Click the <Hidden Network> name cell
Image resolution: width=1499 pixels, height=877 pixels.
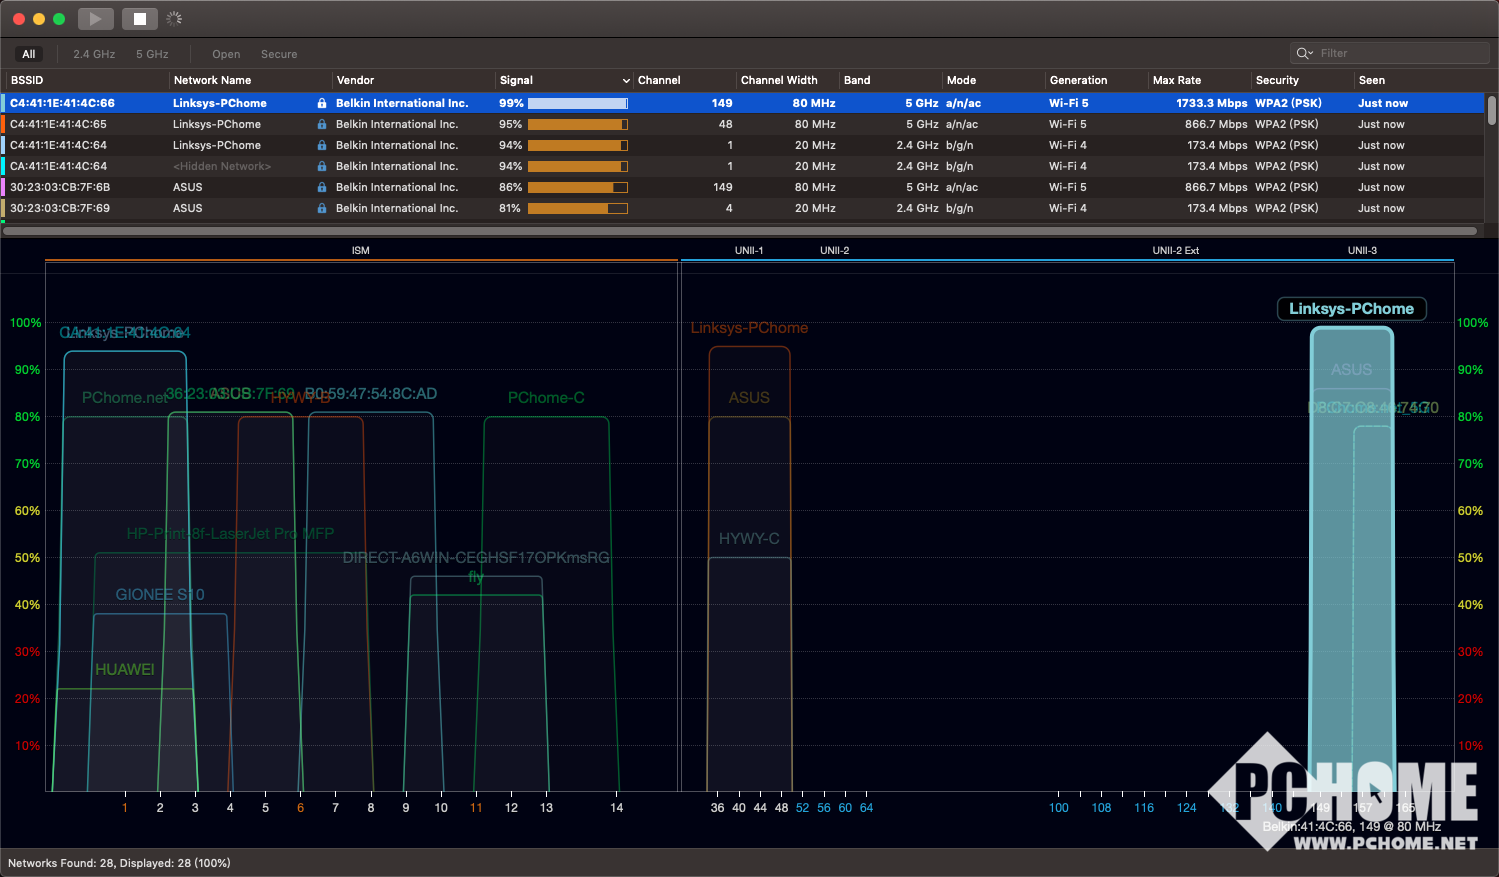(x=222, y=166)
